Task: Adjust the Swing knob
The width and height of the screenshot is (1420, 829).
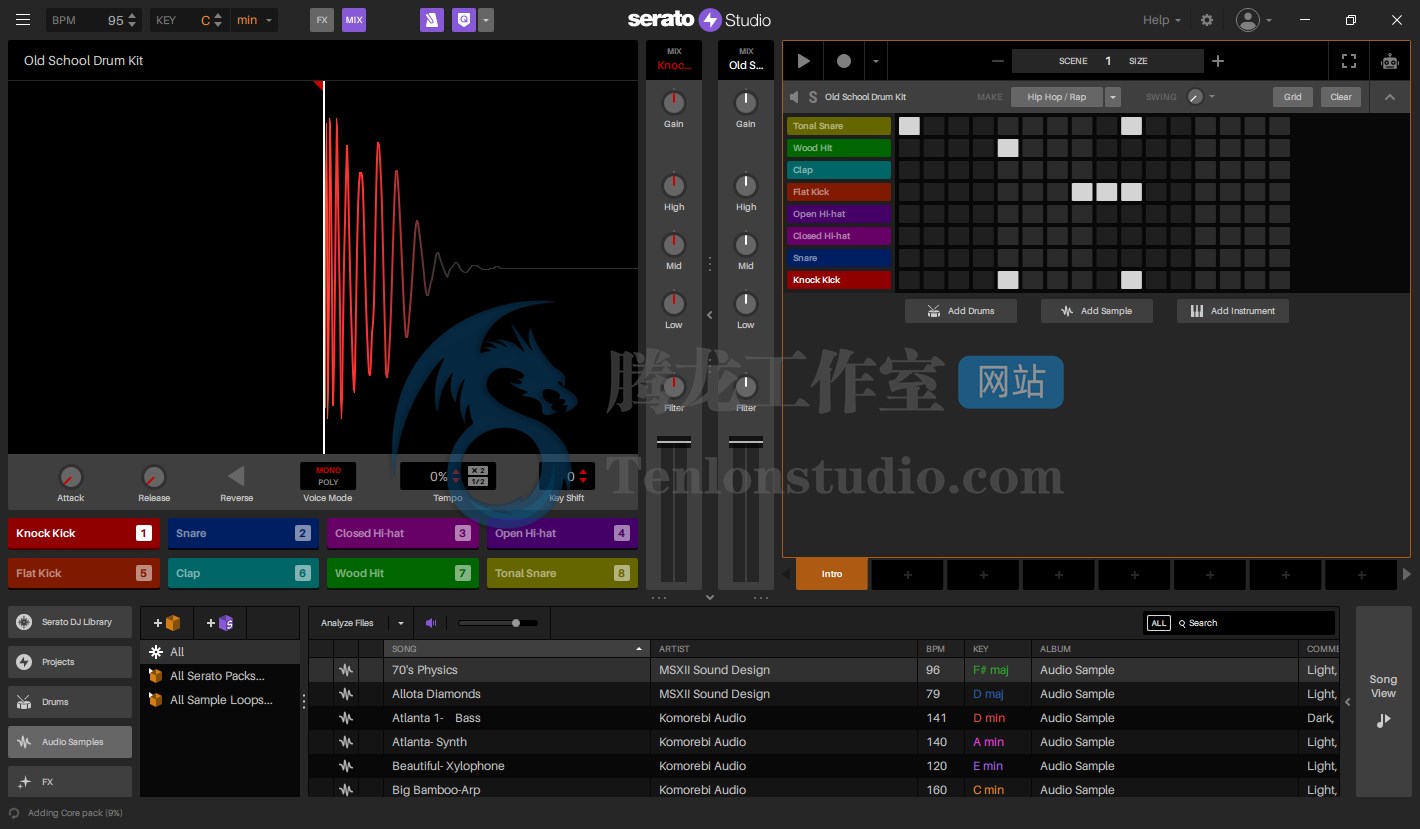Action: tap(1195, 97)
